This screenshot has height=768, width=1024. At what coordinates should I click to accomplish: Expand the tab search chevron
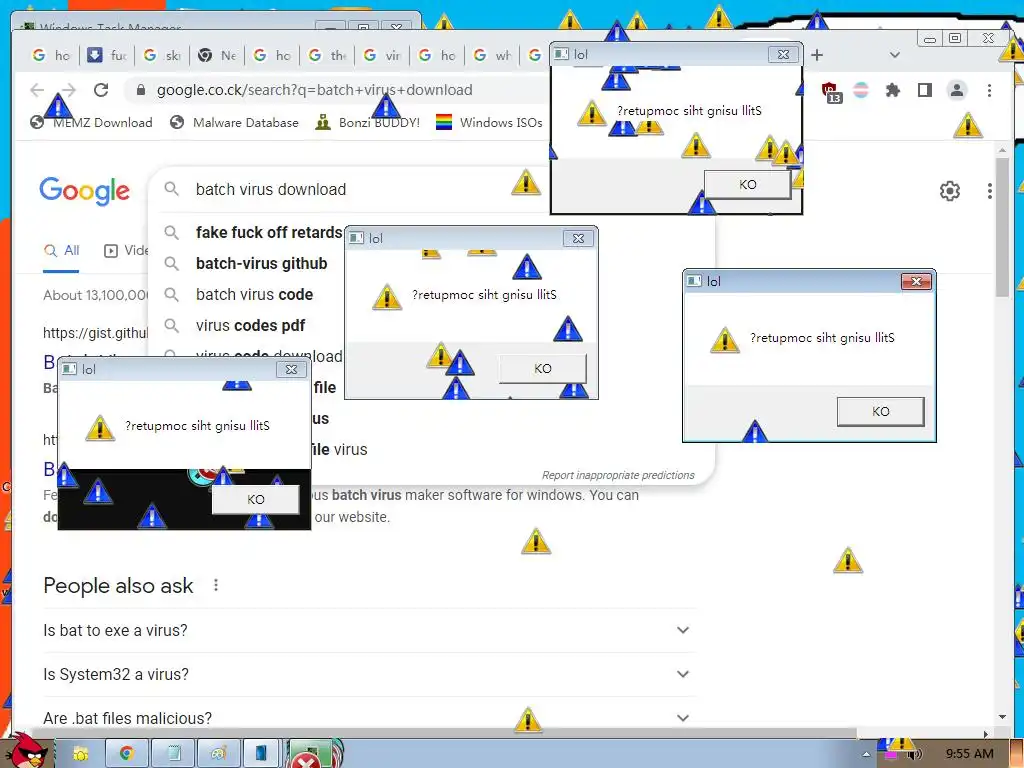click(x=895, y=55)
